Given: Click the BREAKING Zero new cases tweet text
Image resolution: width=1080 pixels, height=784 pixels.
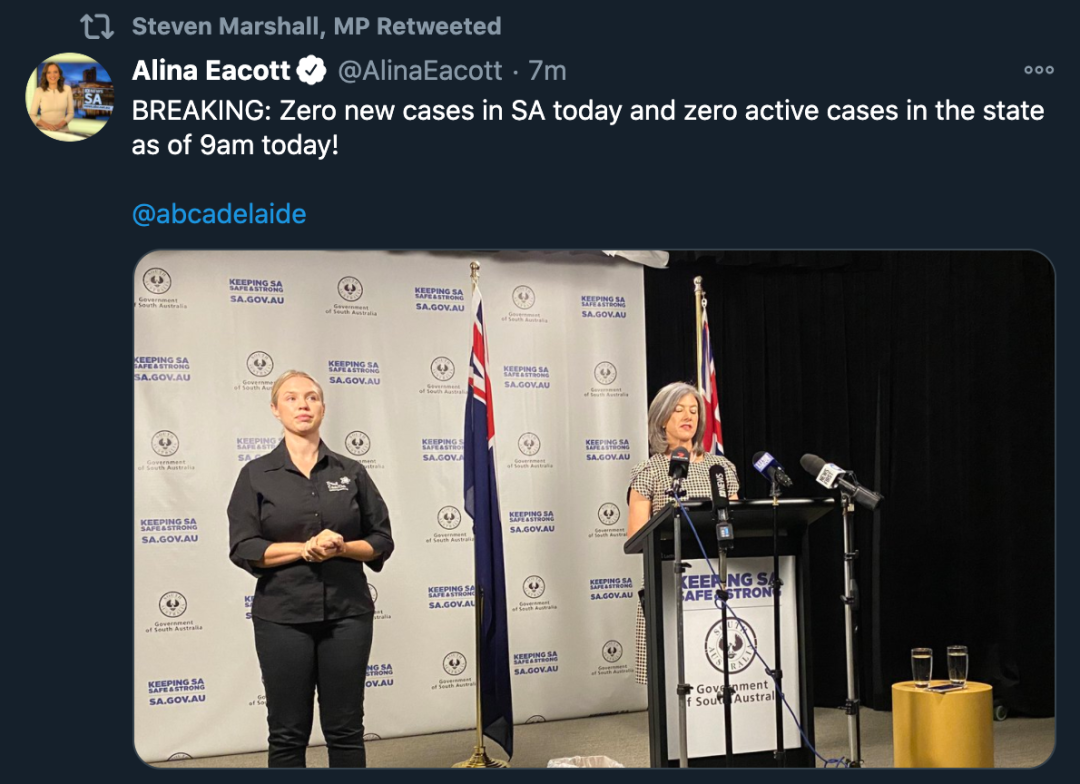Looking at the screenshot, I should 588,128.
